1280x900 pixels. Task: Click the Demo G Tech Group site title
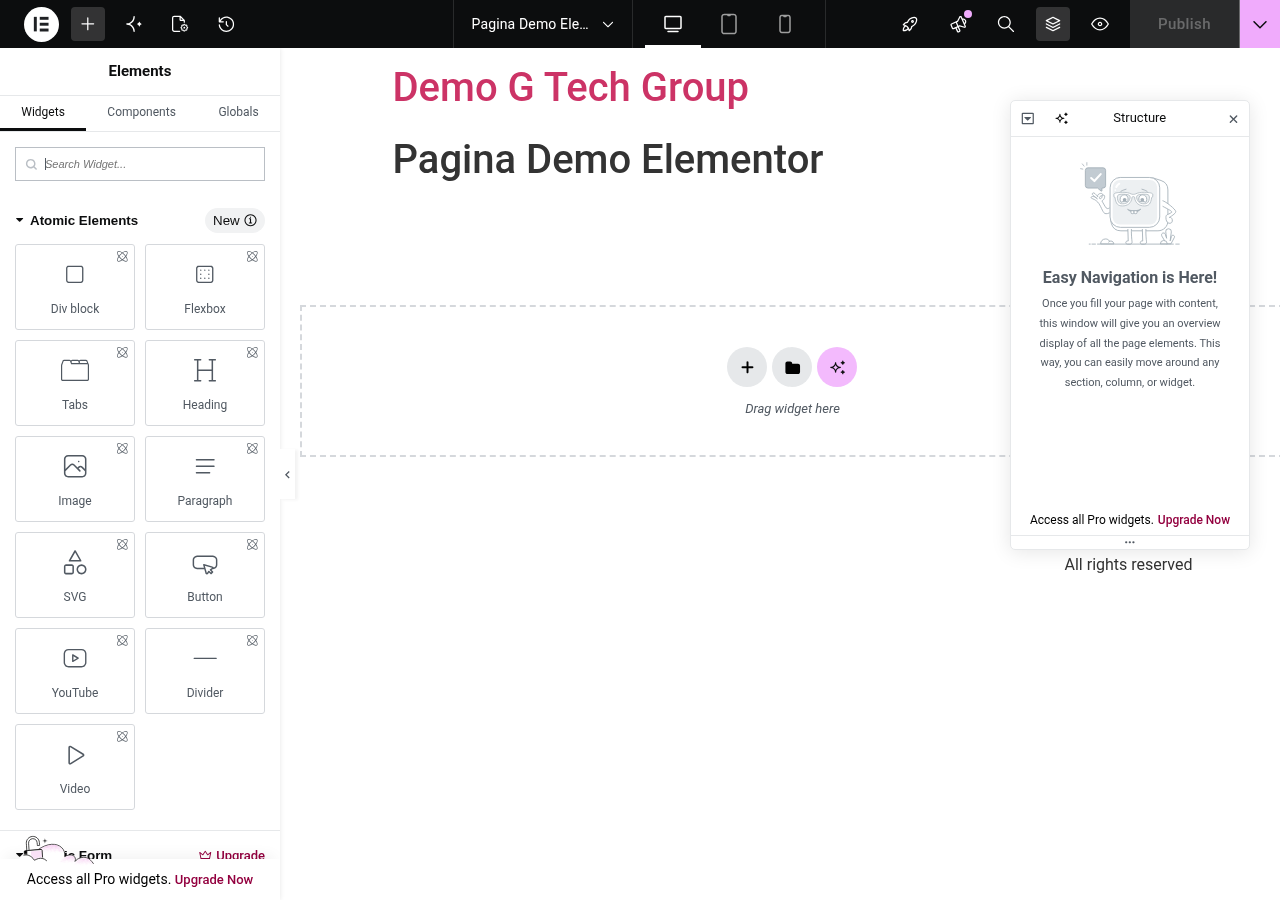point(570,87)
